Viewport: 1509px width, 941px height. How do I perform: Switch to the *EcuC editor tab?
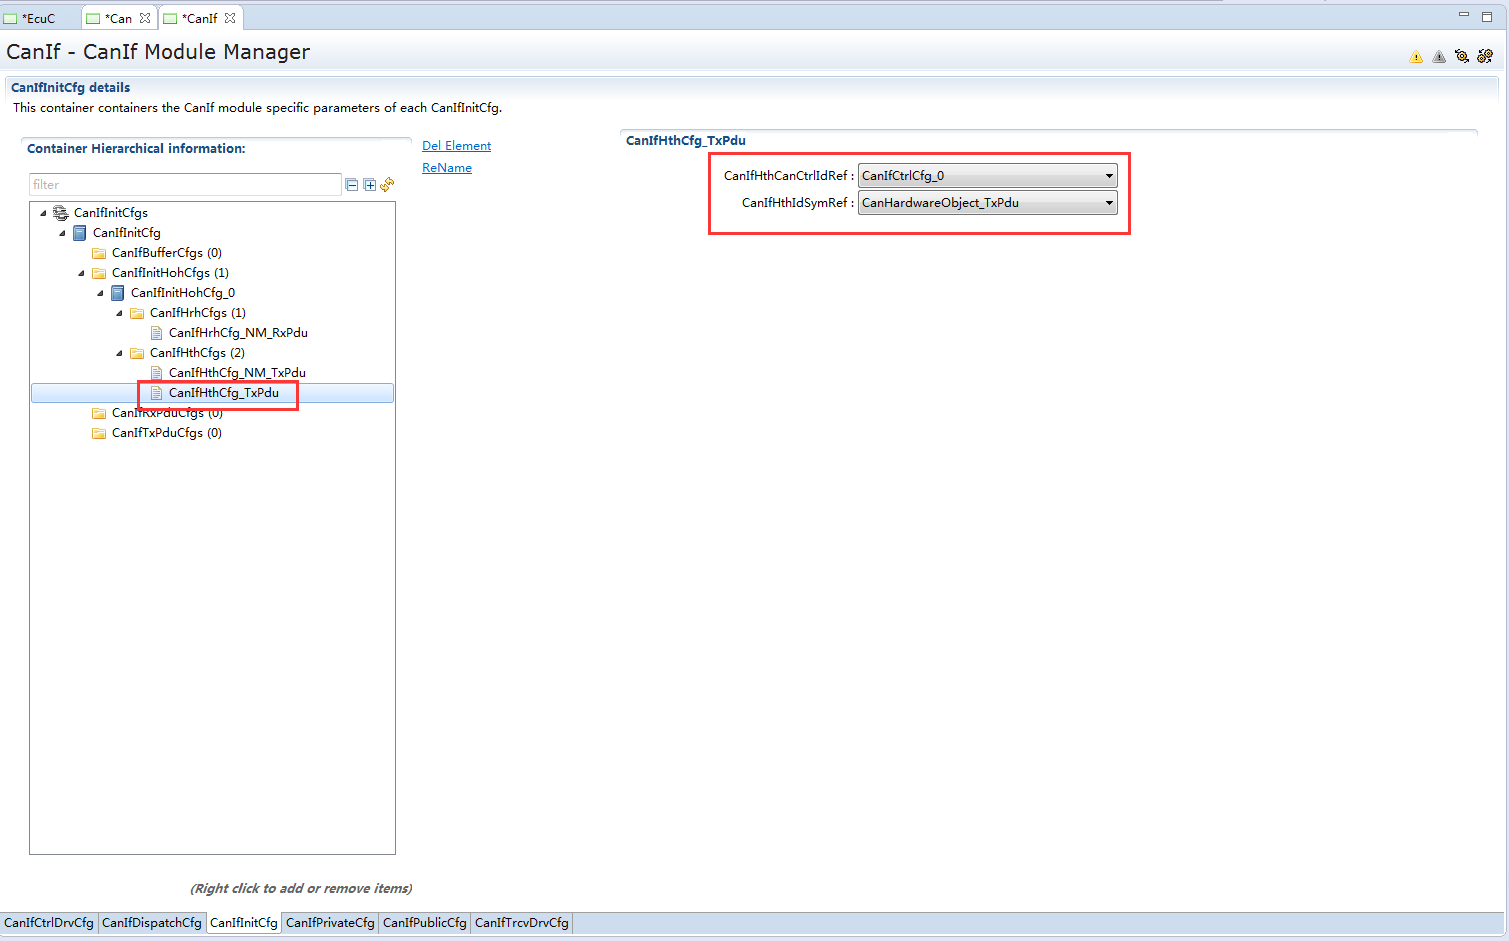click(x=38, y=18)
